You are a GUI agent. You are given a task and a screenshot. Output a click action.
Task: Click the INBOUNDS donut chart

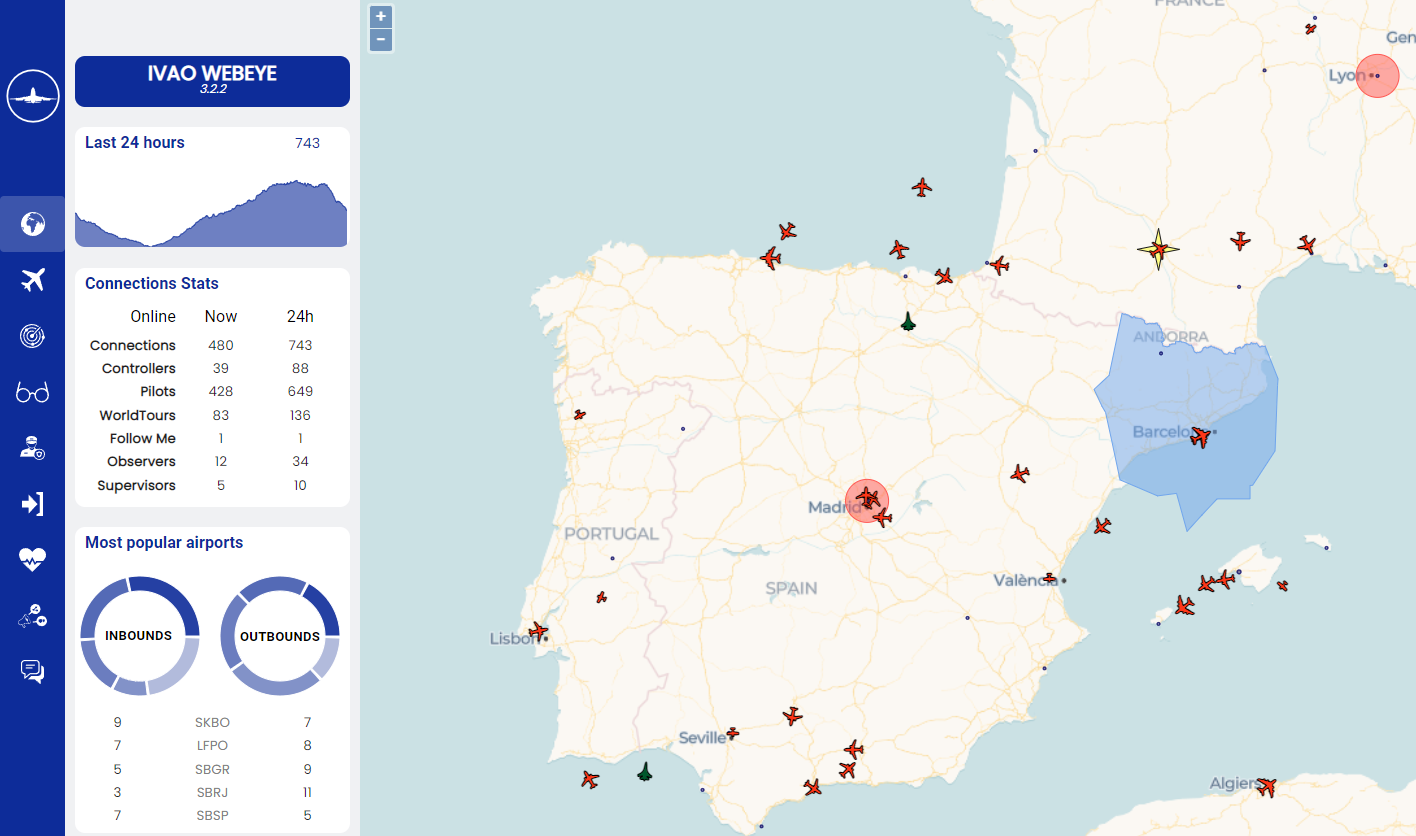139,636
